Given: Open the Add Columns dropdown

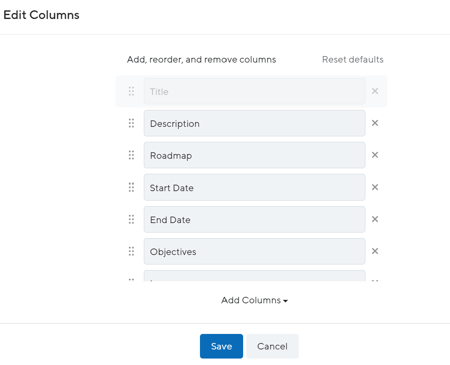Looking at the screenshot, I should (x=254, y=300).
